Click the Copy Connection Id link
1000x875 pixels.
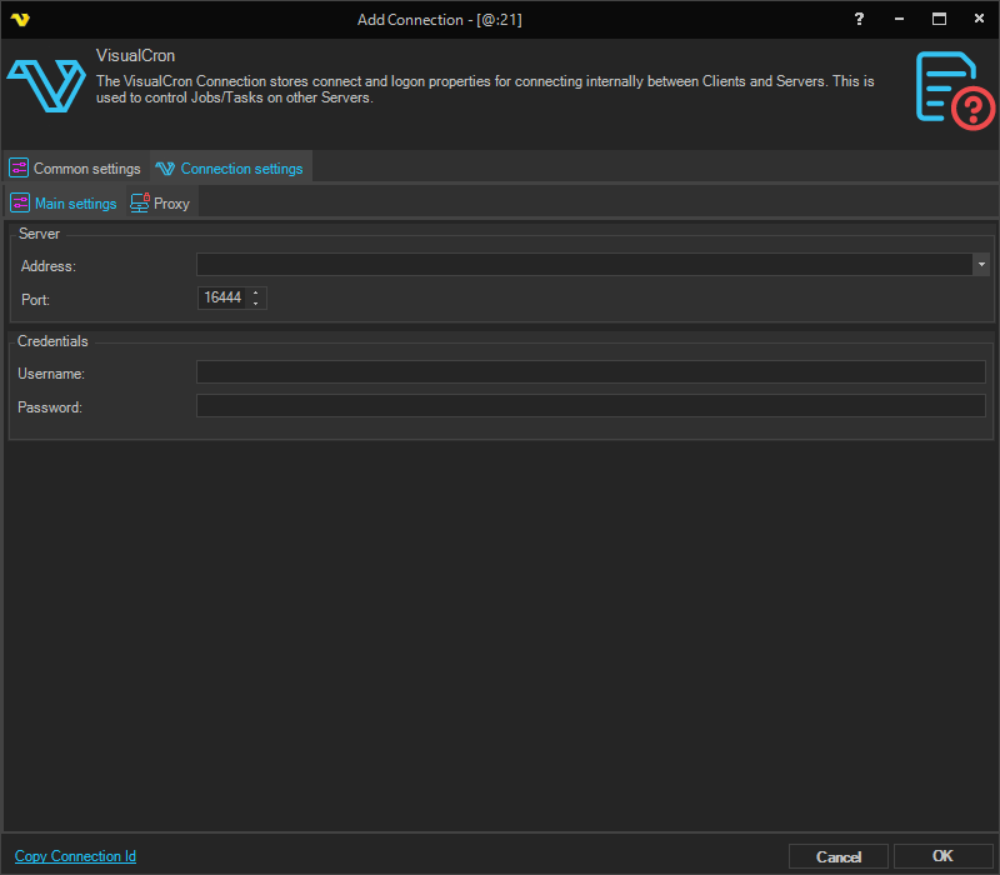(75, 856)
